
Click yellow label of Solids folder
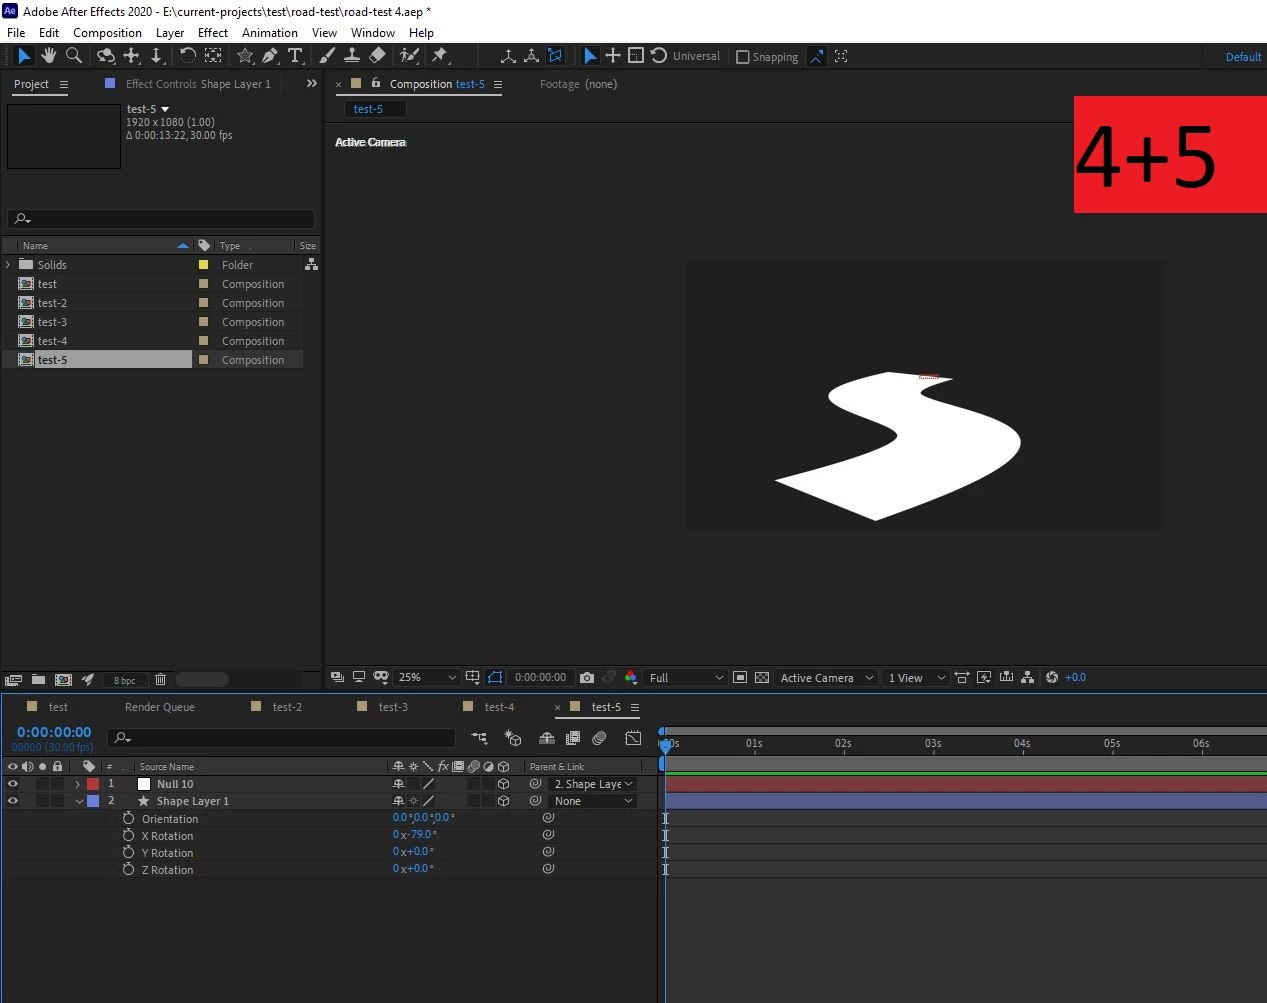point(203,265)
